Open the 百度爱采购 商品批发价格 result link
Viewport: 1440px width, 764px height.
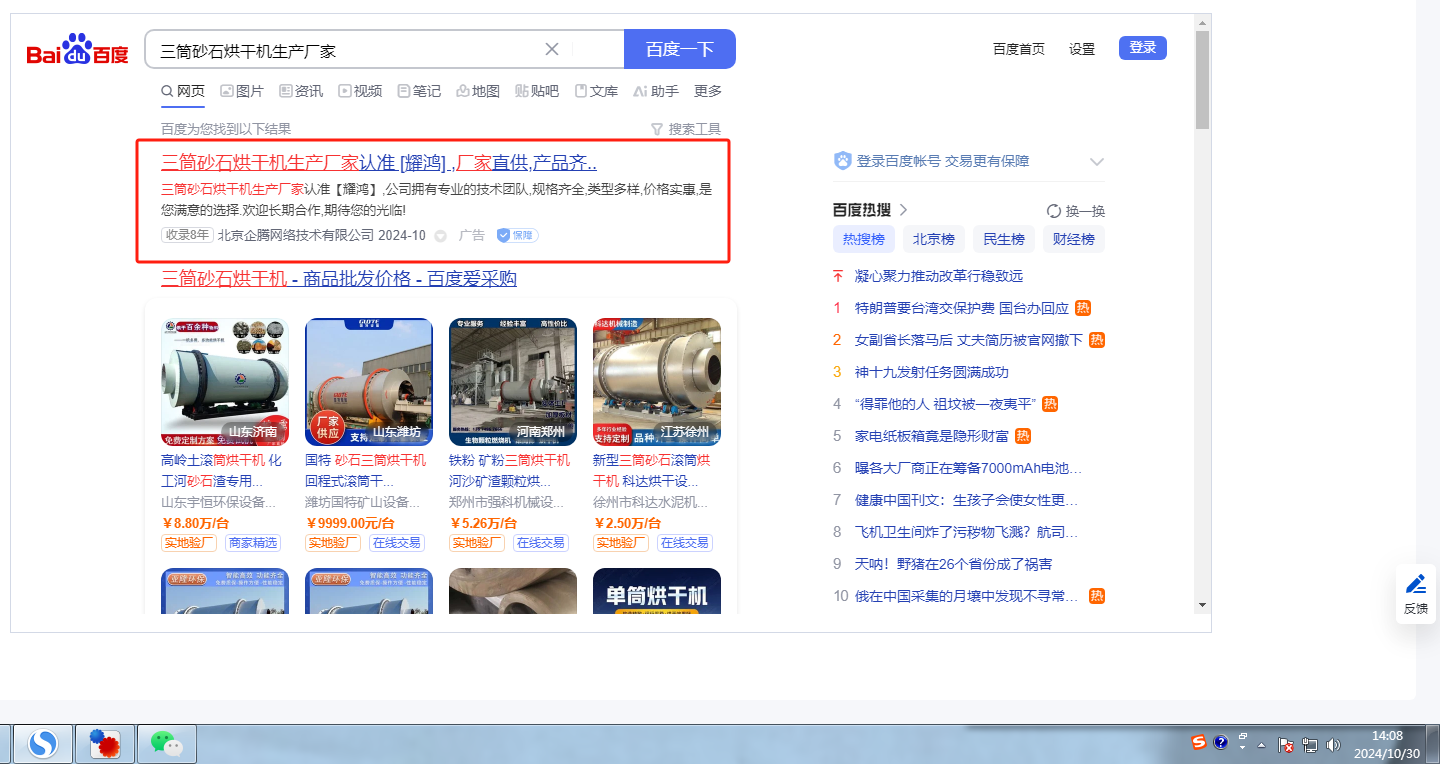pyautogui.click(x=339, y=279)
